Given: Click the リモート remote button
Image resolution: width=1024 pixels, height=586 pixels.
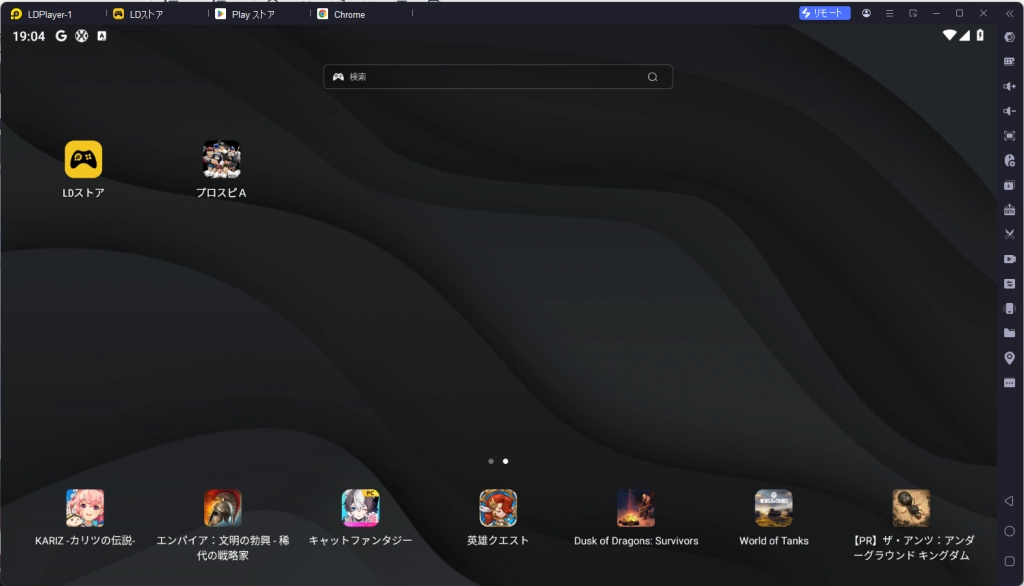Looking at the screenshot, I should click(824, 13).
